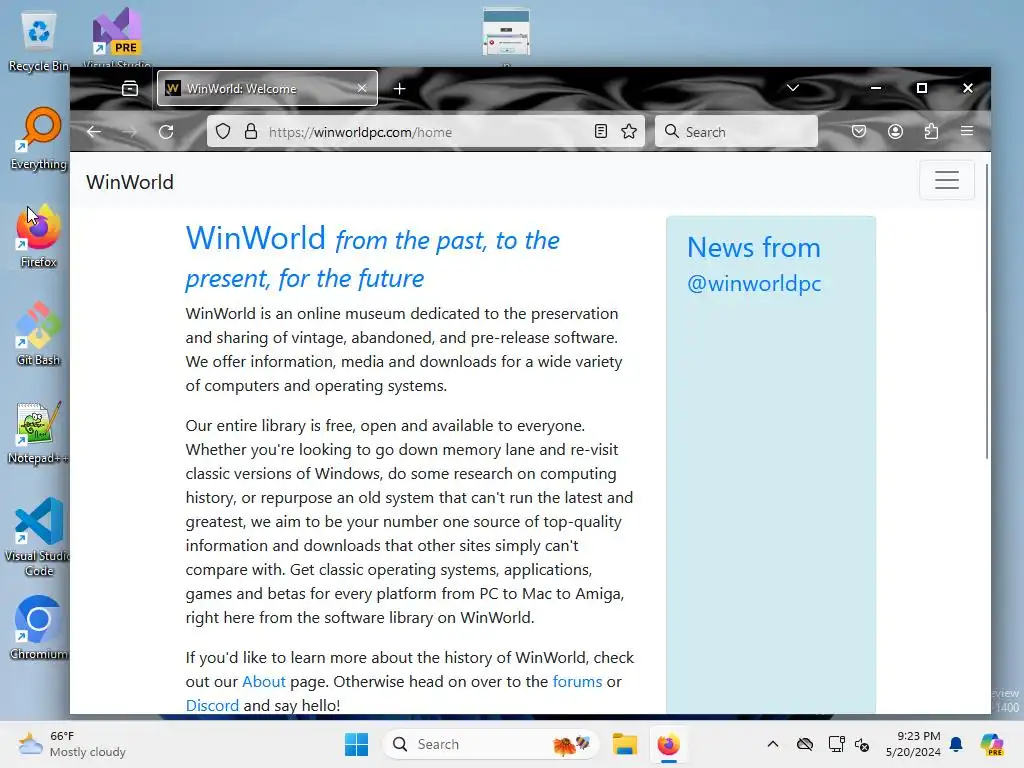Visit the forums link
The width and height of the screenshot is (1024, 768).
pos(577,682)
